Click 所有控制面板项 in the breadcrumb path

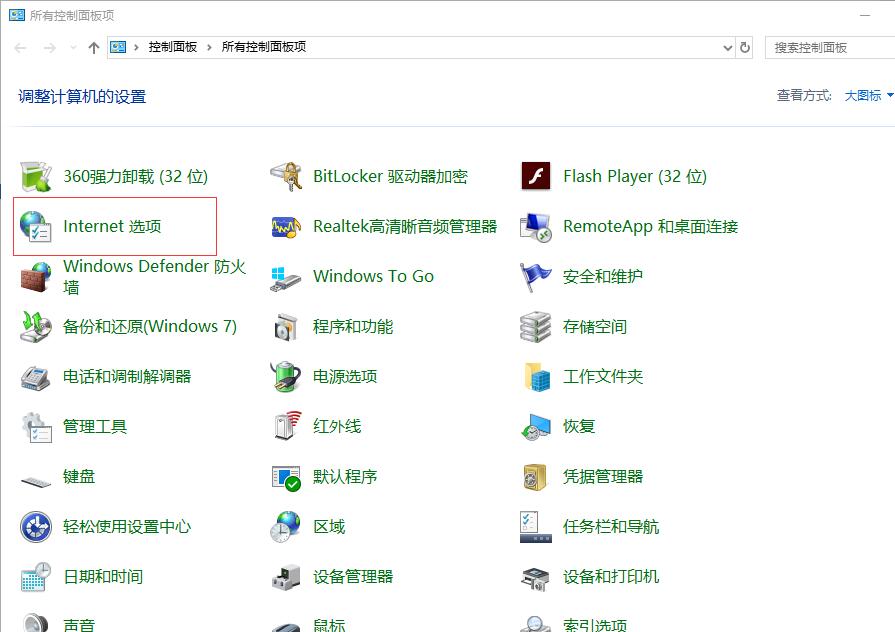click(x=263, y=47)
